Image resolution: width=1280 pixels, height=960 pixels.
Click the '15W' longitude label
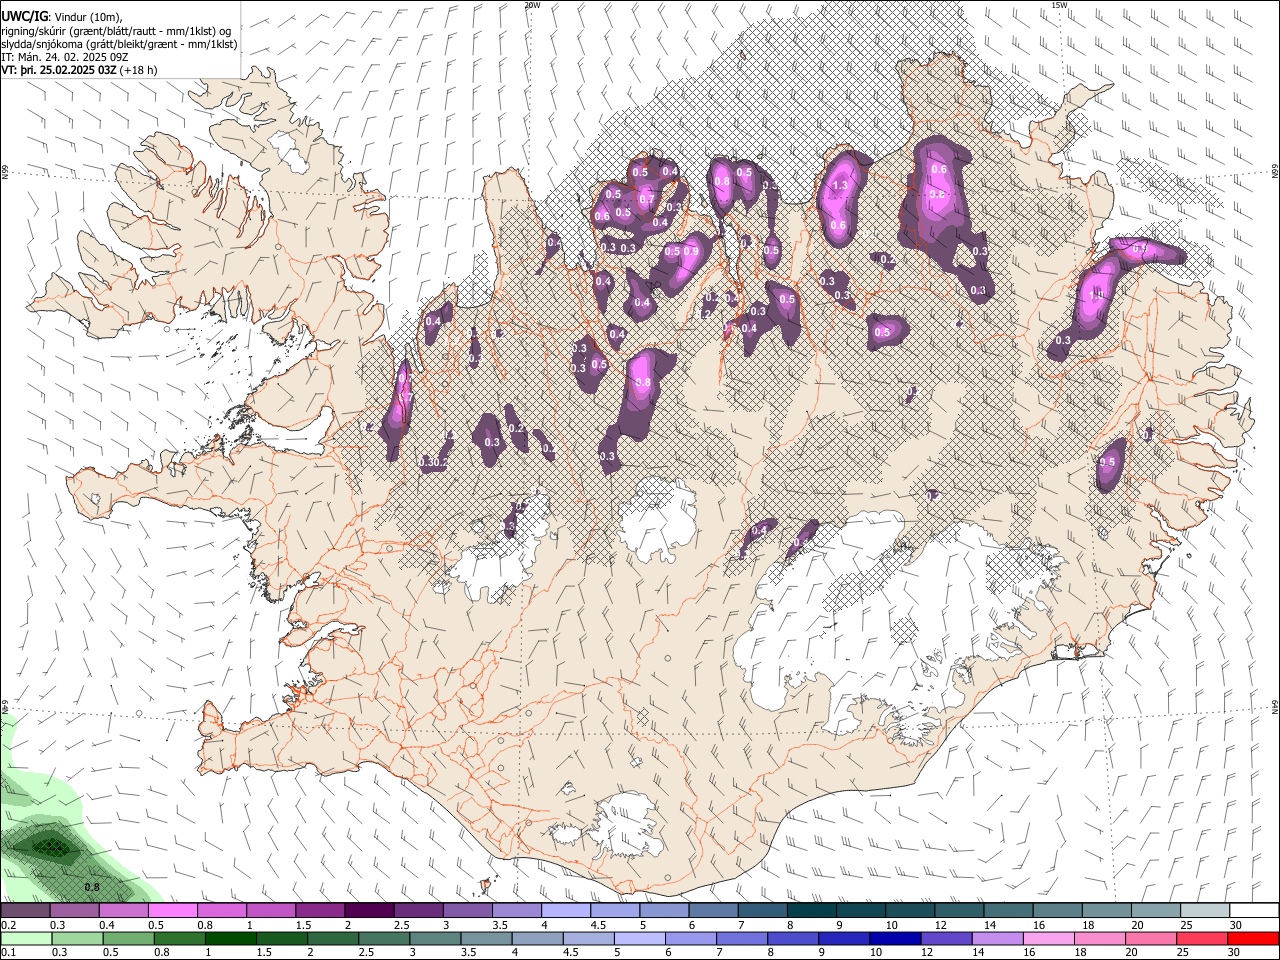click(x=1059, y=5)
